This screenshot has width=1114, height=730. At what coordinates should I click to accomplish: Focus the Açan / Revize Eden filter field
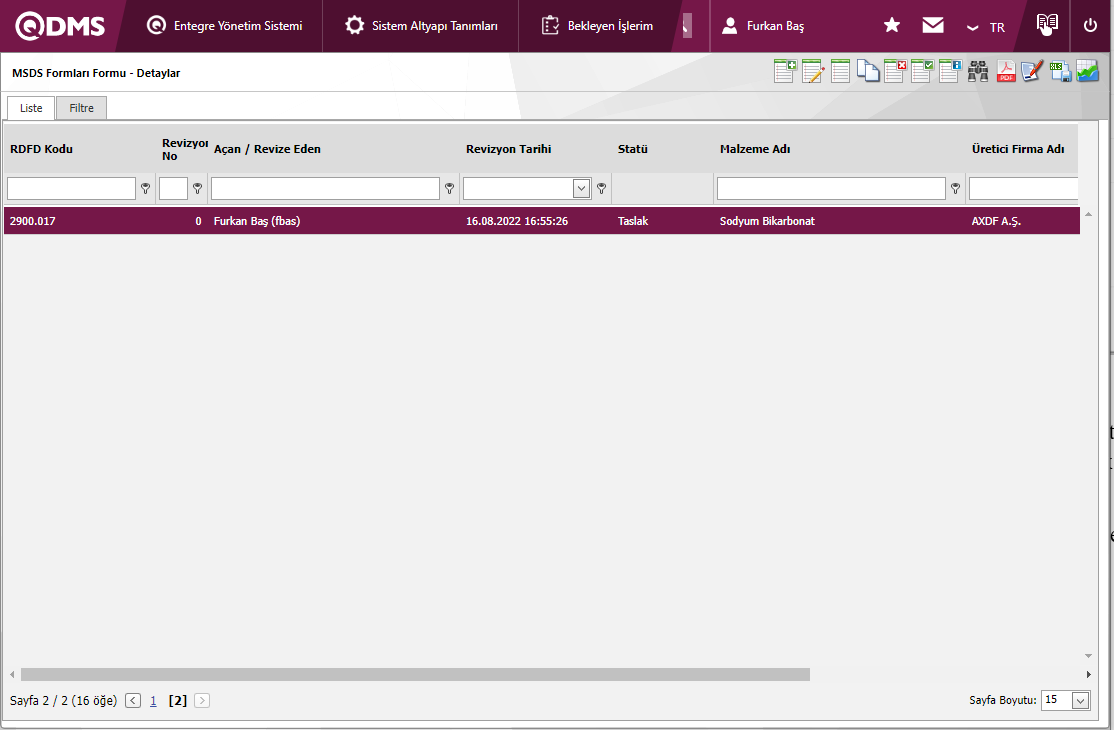pos(325,188)
